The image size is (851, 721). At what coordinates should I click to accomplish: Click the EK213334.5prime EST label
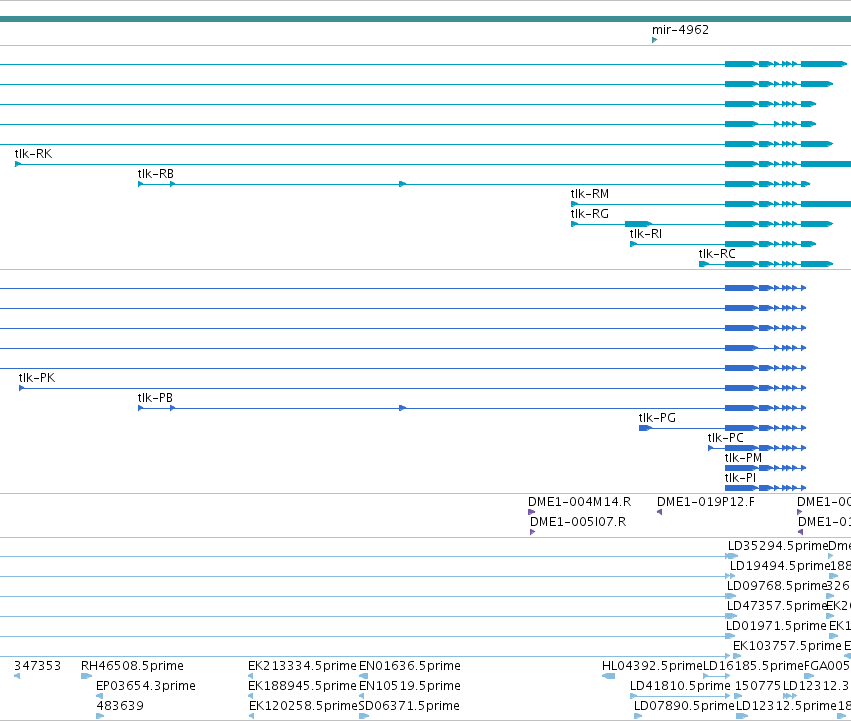302,666
